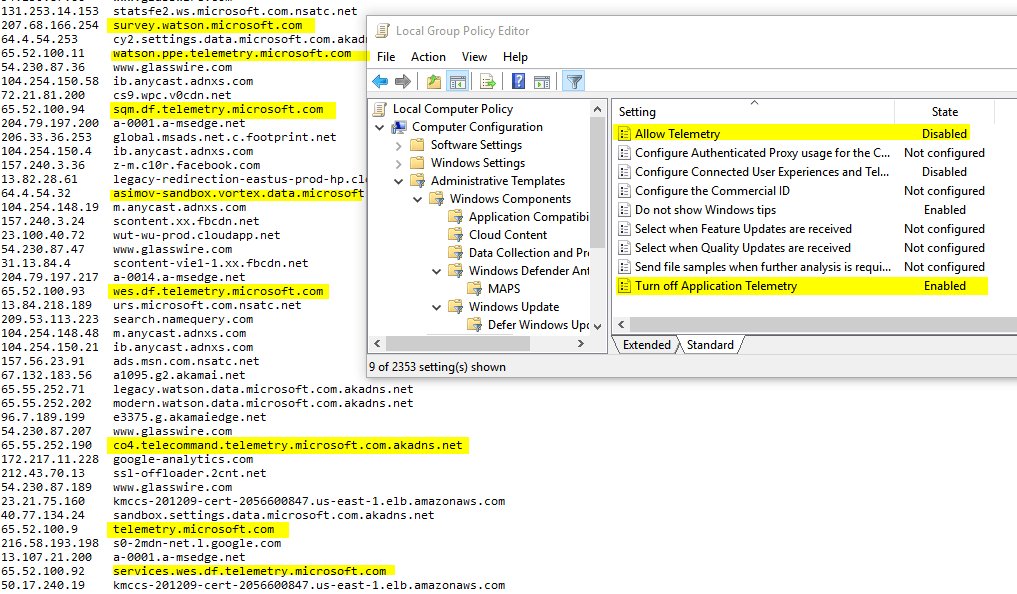
Task: Click the MAPS folder icon
Action: (475, 289)
